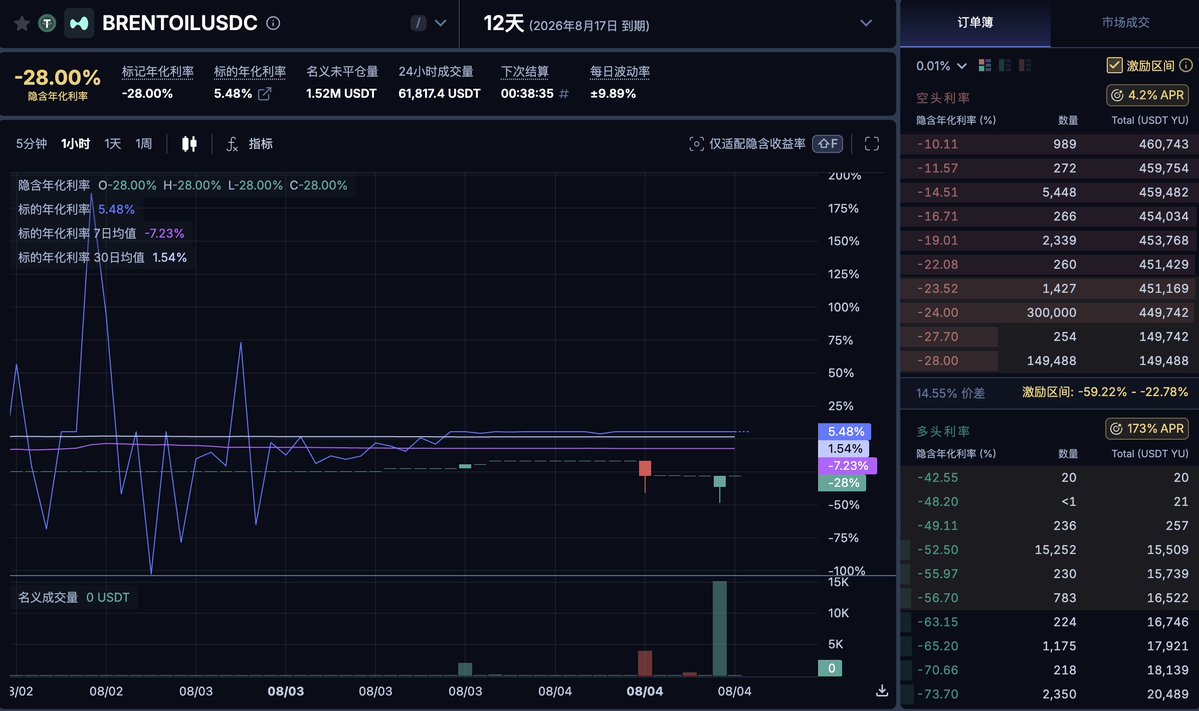The image size is (1199, 711).
Task: Open BRENTOILUSDC market info icon
Action: pyautogui.click(x=273, y=23)
